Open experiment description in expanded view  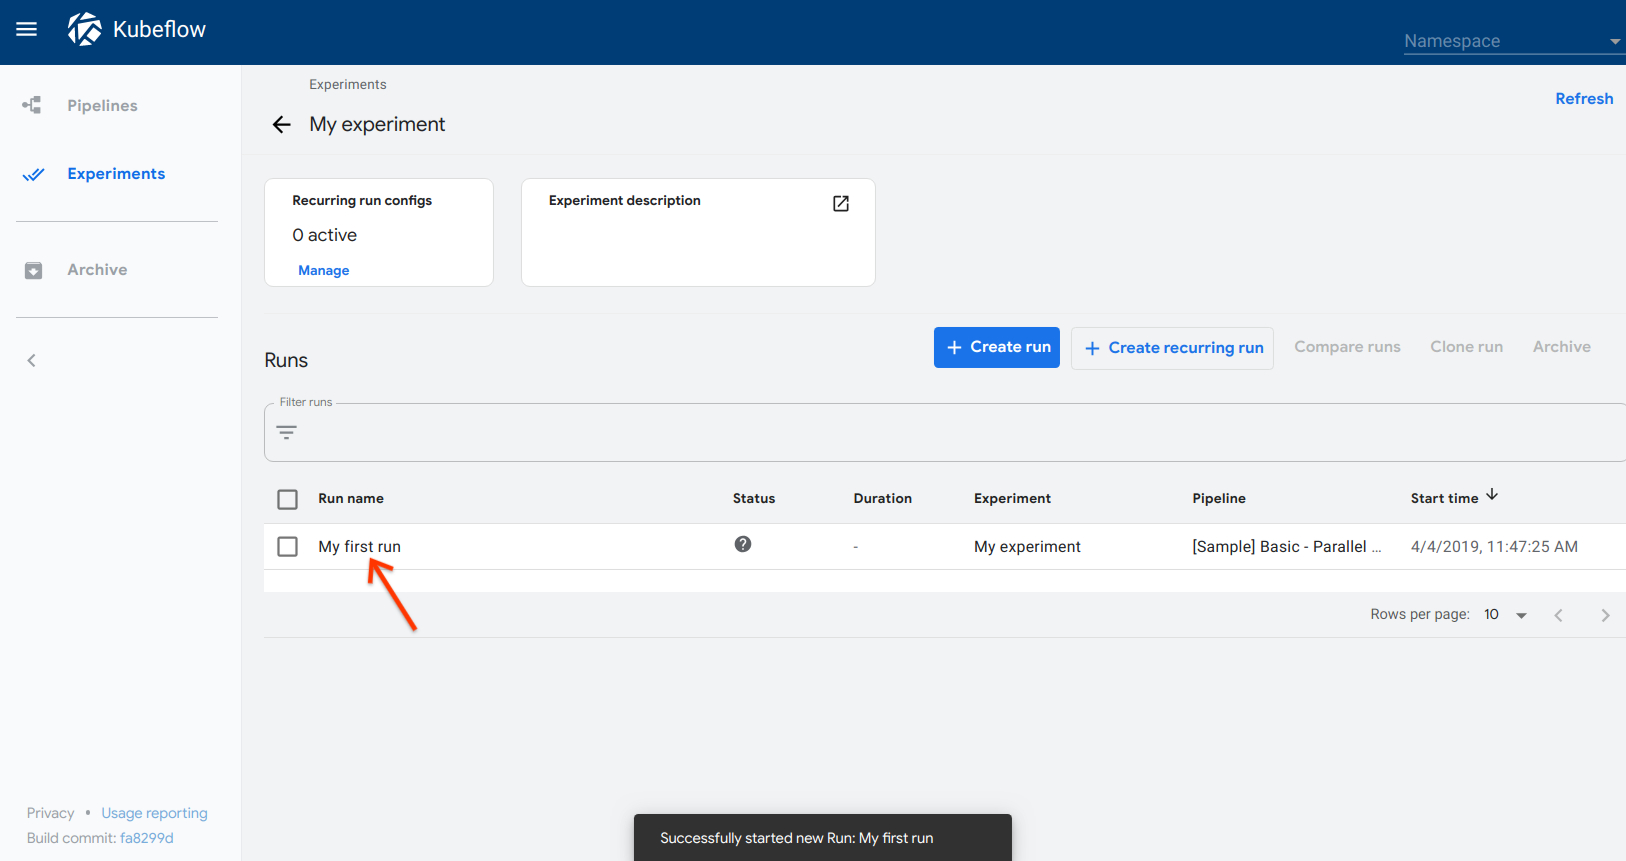(841, 204)
